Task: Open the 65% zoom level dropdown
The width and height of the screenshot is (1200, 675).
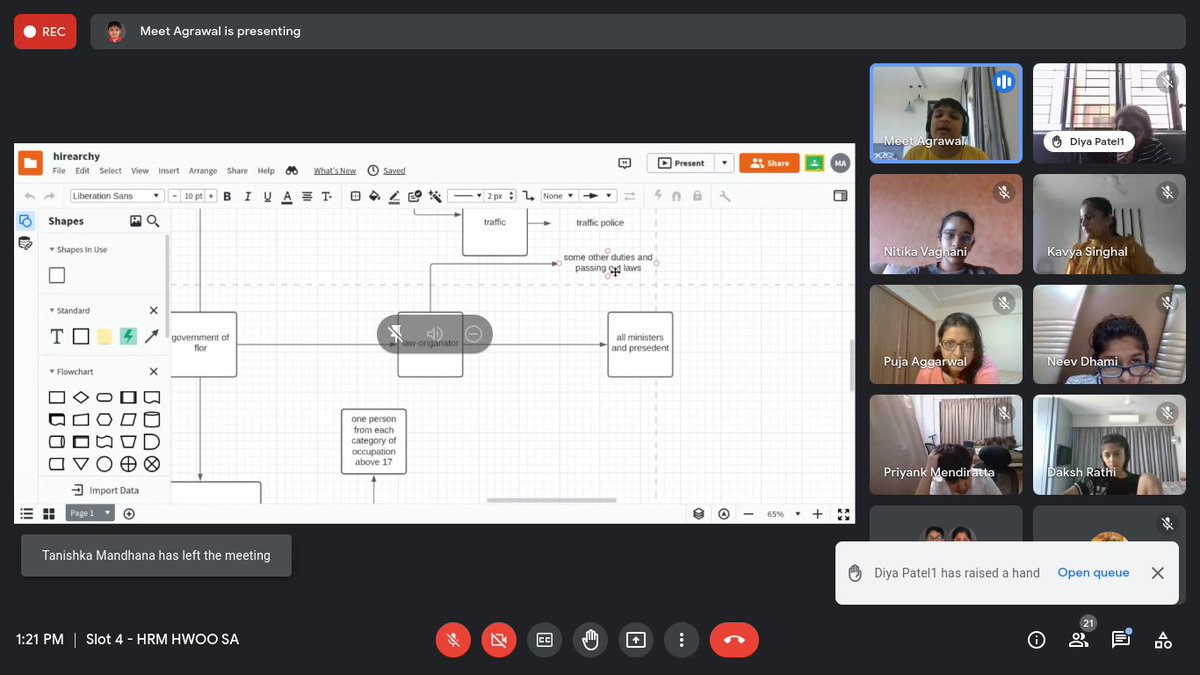Action: (784, 514)
